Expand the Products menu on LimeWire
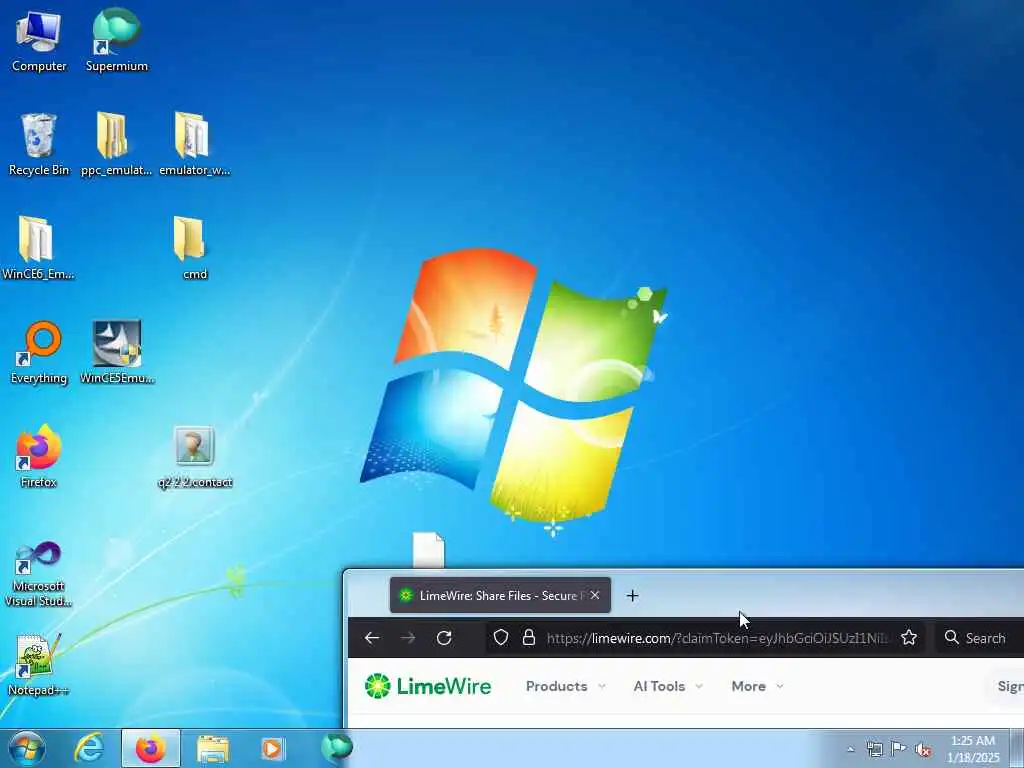 coord(566,686)
